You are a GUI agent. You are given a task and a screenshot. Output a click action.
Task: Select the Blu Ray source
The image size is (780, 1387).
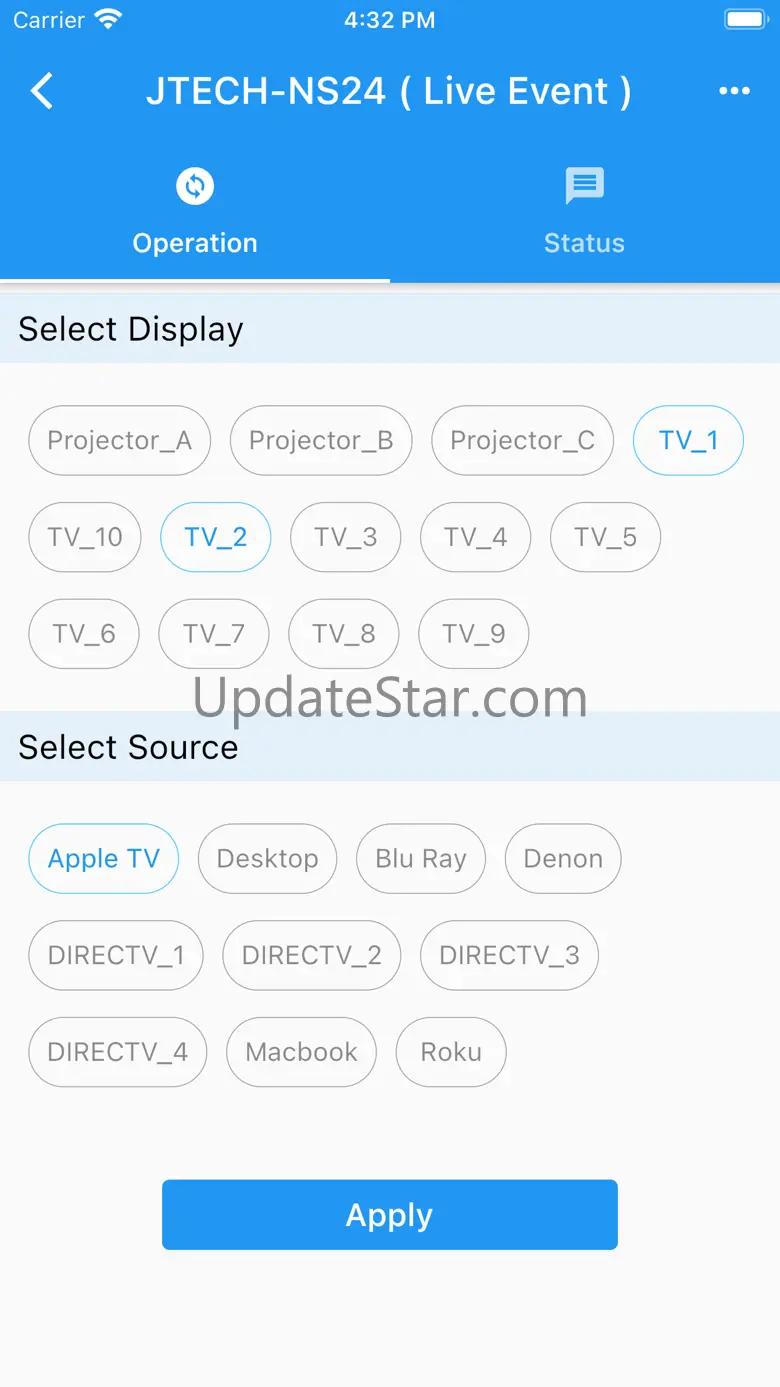421,858
